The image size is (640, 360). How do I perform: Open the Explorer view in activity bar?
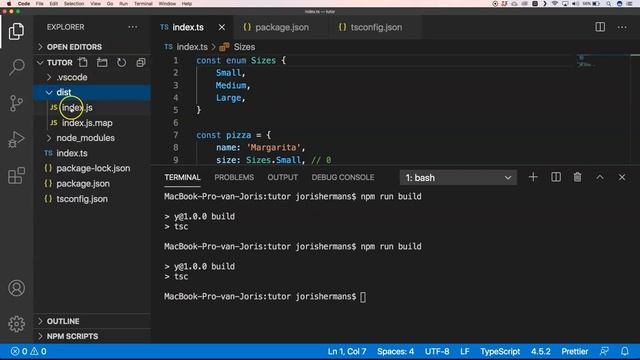pyautogui.click(x=16, y=31)
